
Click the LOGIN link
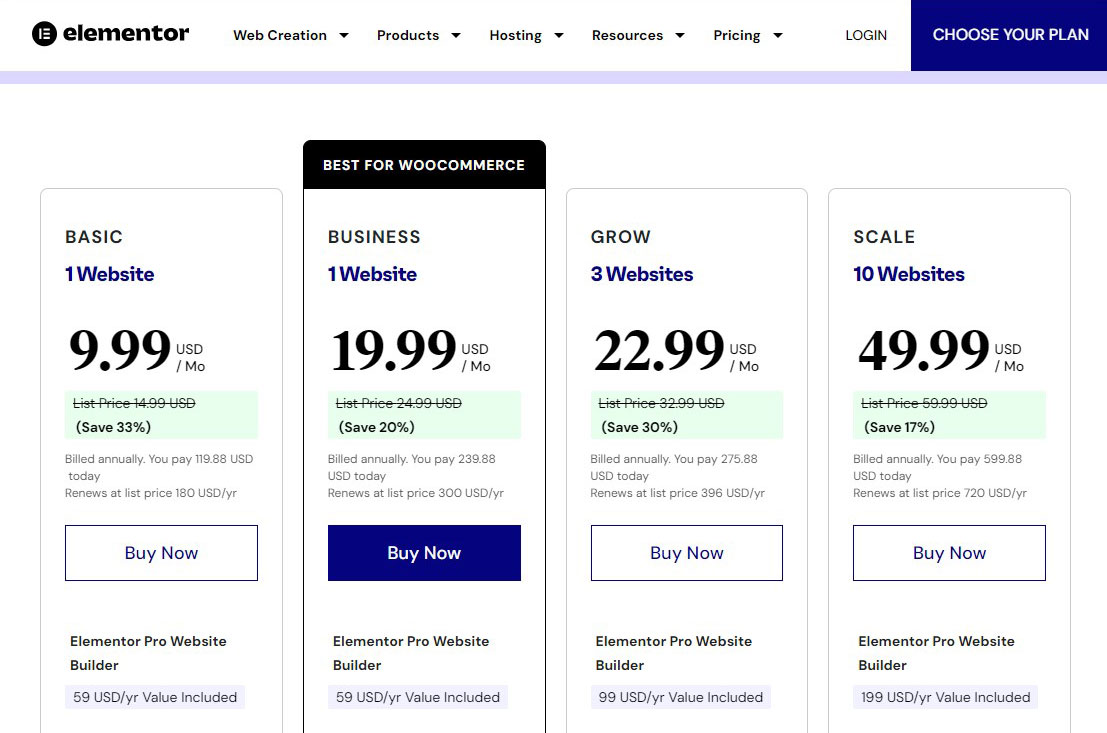pyautogui.click(x=866, y=35)
